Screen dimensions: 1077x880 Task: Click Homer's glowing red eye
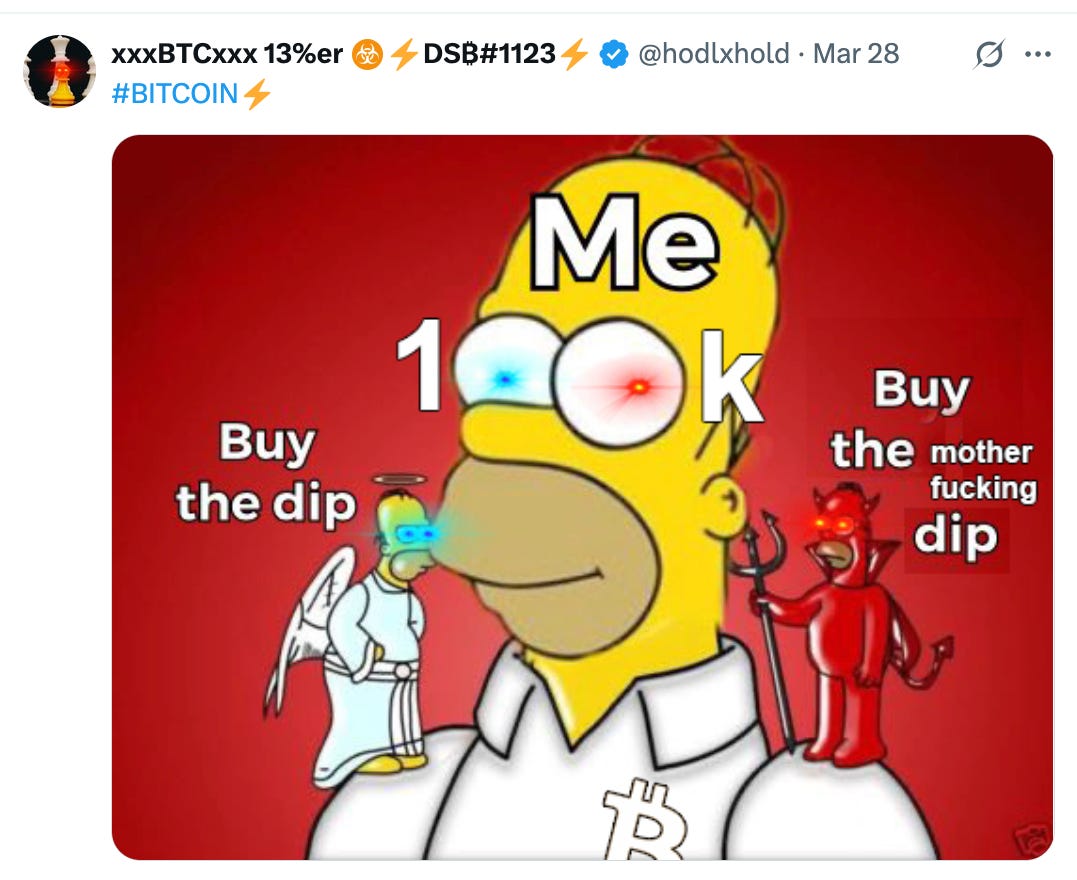click(x=628, y=387)
